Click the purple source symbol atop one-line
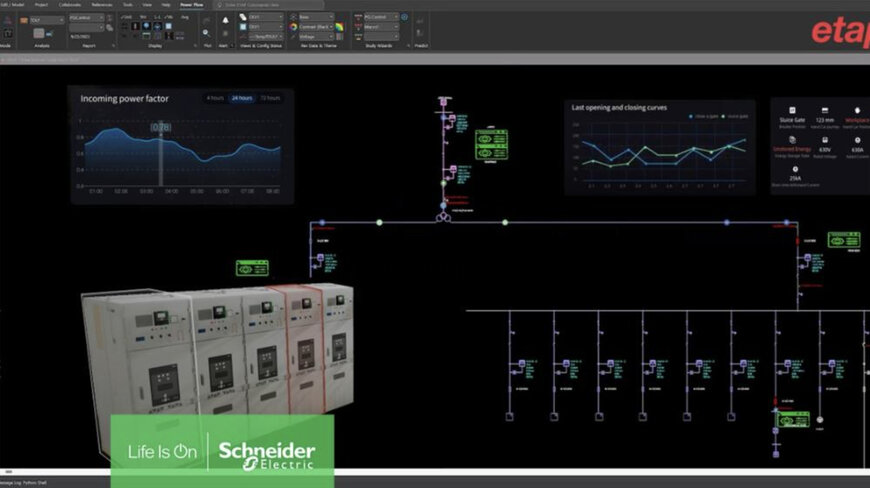The width and height of the screenshot is (870, 488). 444,102
